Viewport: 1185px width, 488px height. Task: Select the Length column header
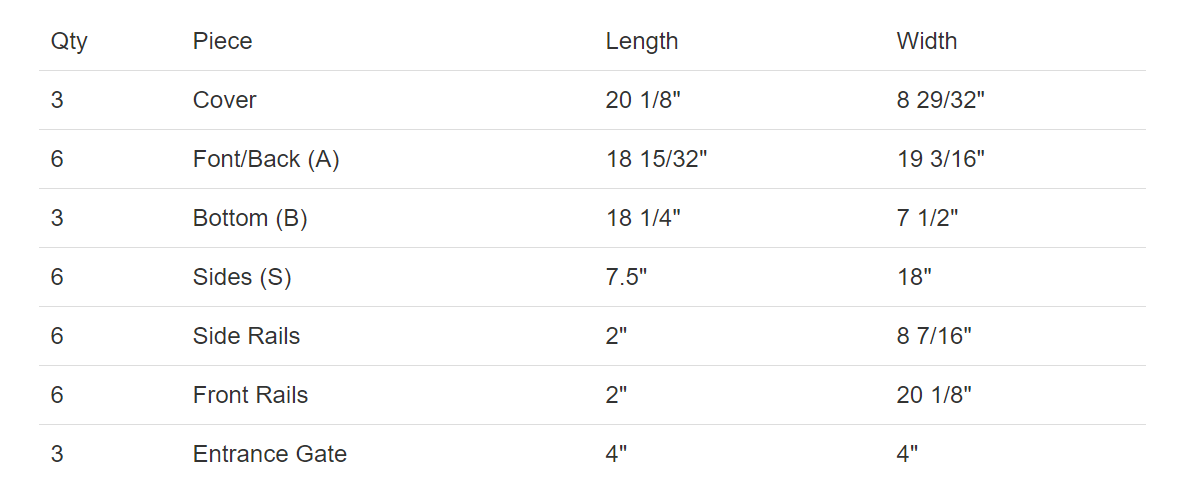pos(642,41)
